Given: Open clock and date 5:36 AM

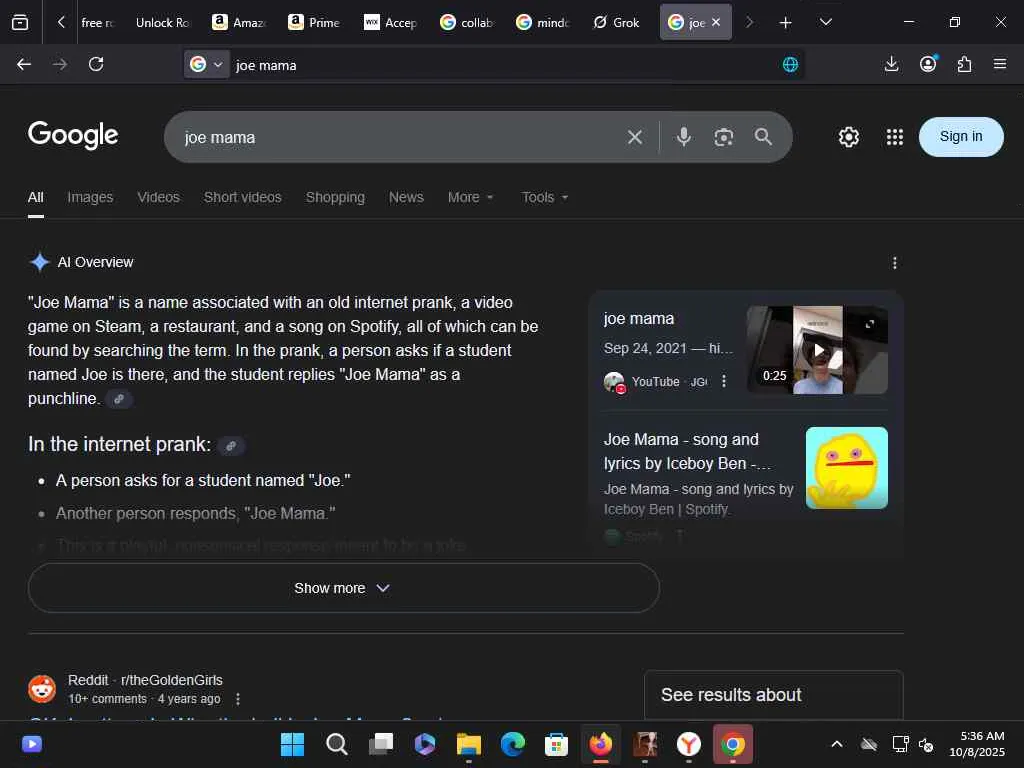Looking at the screenshot, I should tap(978, 744).
